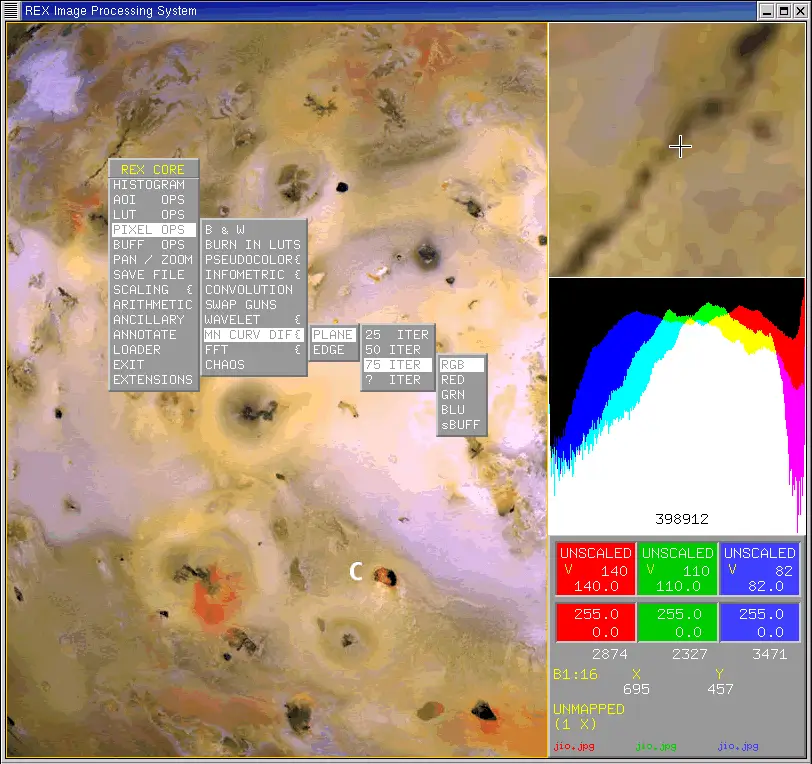812x764 pixels.
Task: Choose RGB from the channel submenu
Action: [461, 365]
